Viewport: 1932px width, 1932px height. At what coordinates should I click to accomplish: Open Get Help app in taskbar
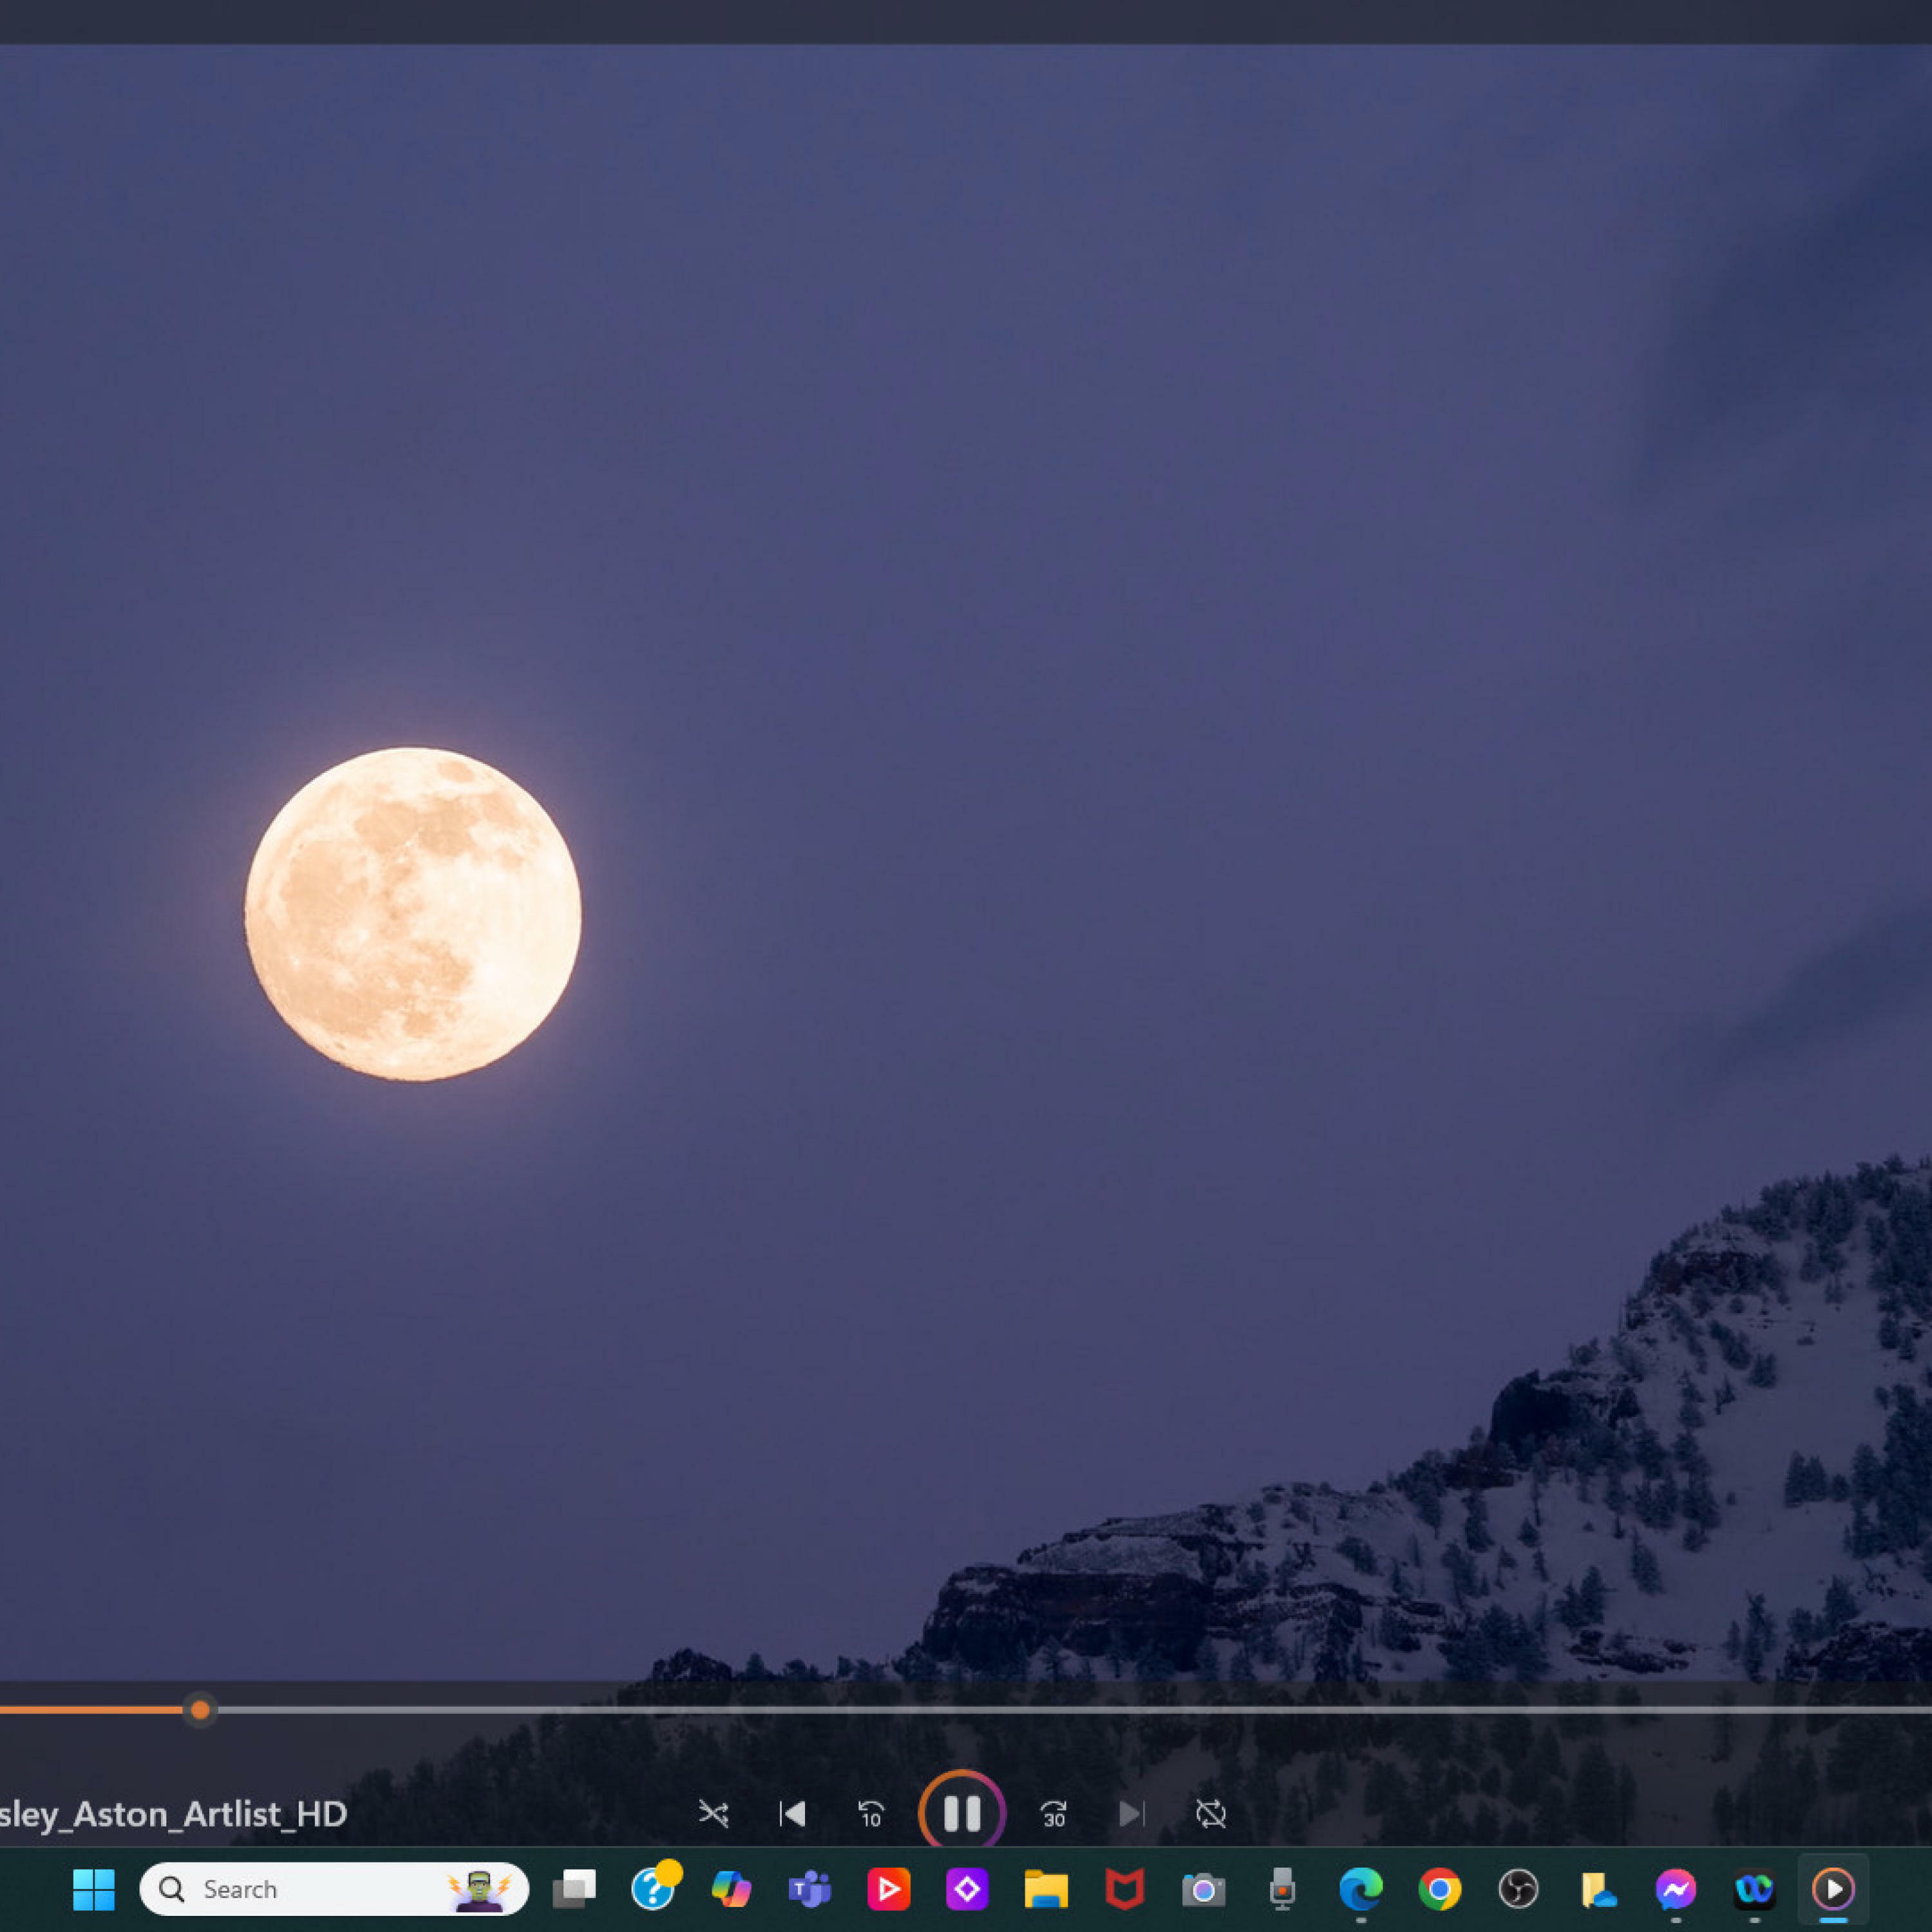(653, 1889)
